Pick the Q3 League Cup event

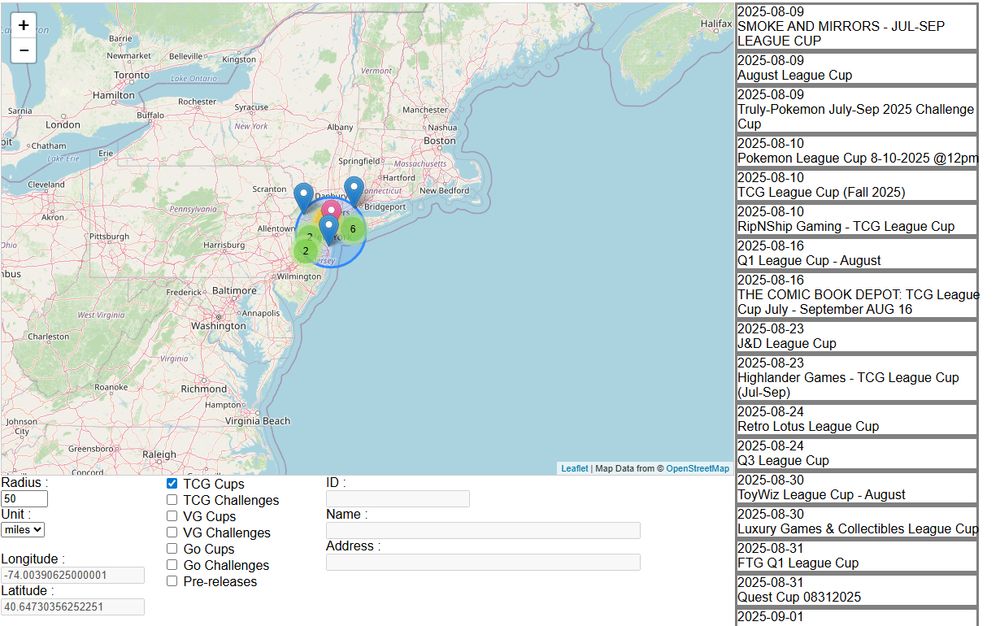pos(857,454)
